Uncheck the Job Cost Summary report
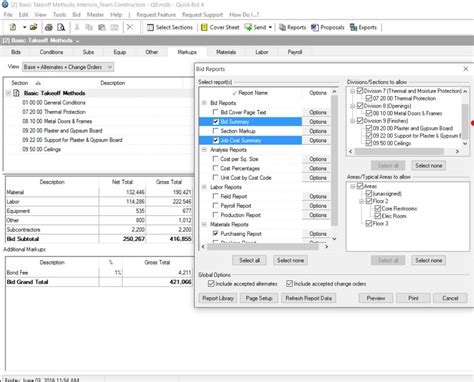The height and width of the screenshot is (382, 474). 216,140
